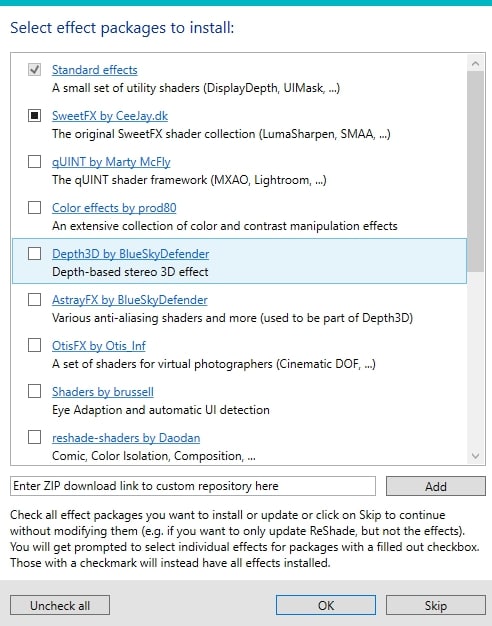Enable reshade-shaders by Daodan checkbox

(x=34, y=437)
